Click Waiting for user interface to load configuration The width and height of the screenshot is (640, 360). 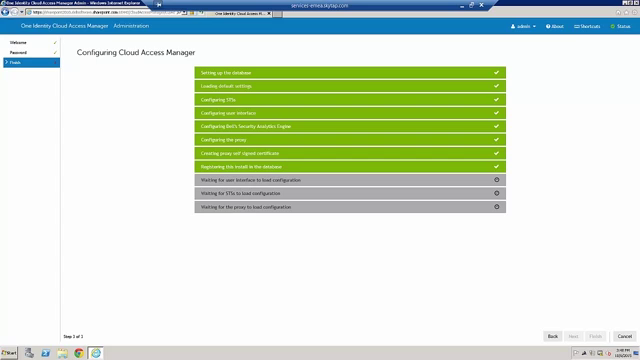(x=350, y=180)
